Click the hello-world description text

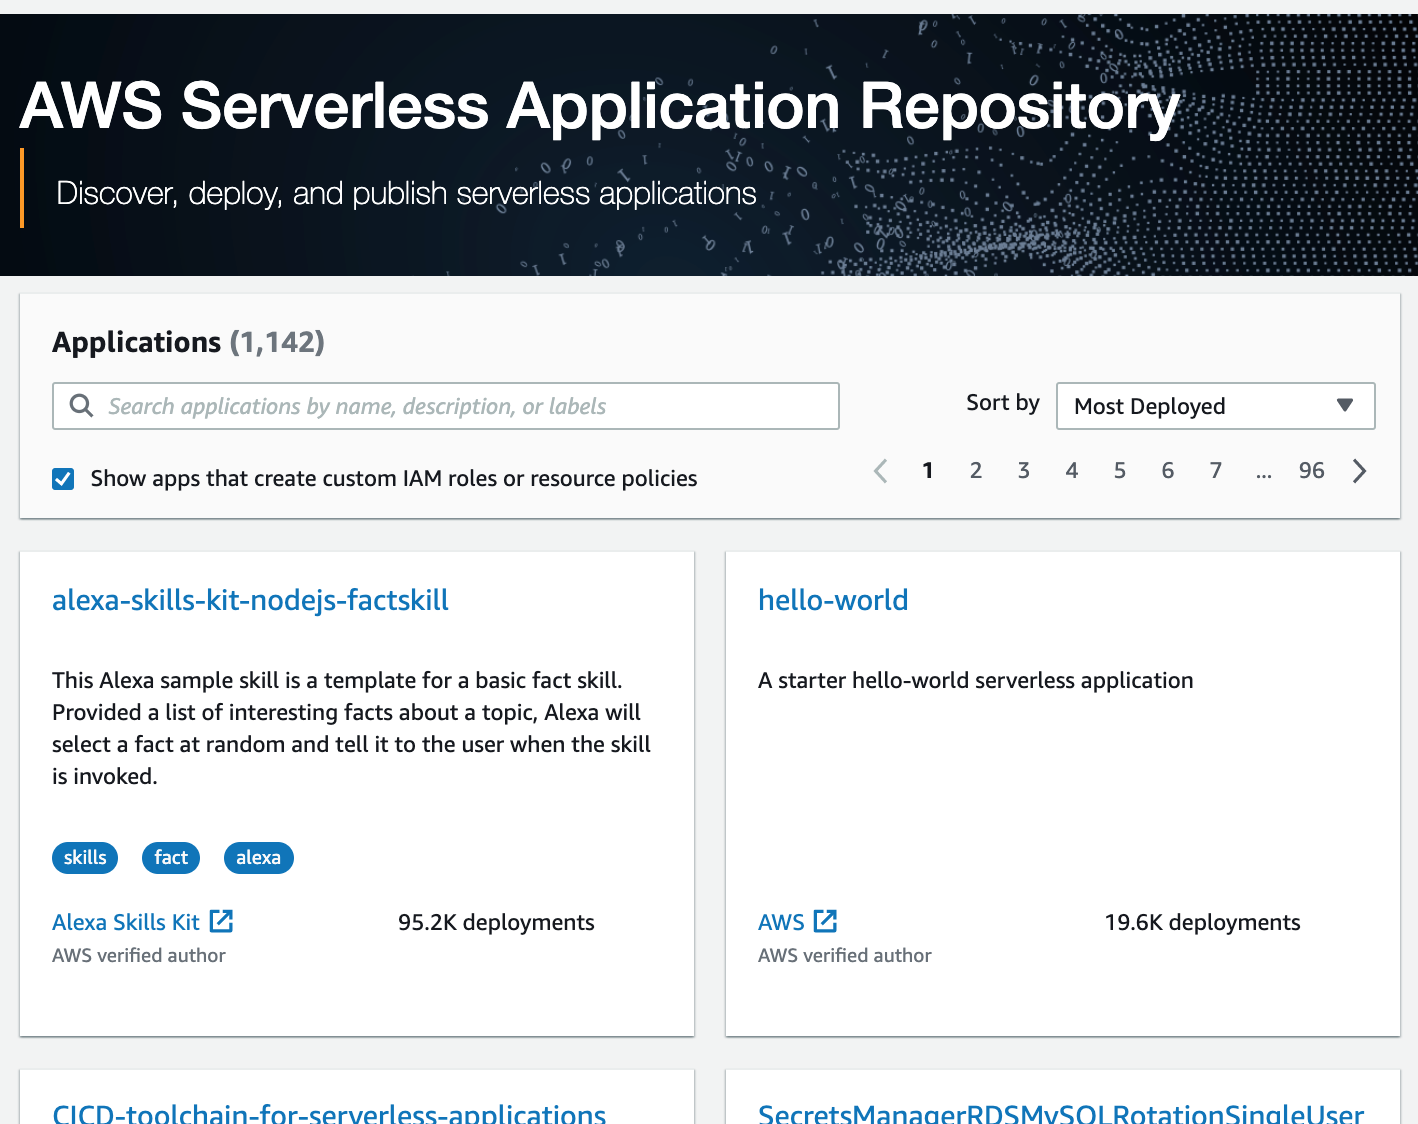point(976,680)
